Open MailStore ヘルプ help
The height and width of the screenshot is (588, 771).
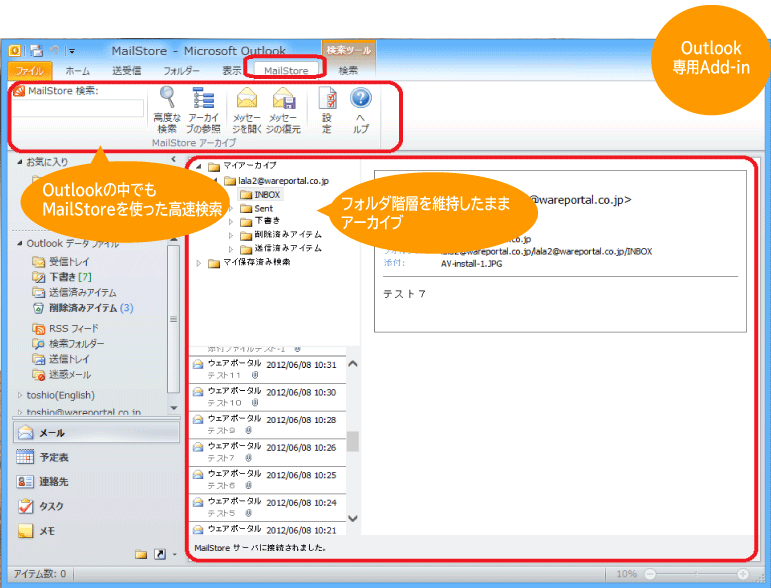pyautogui.click(x=360, y=110)
